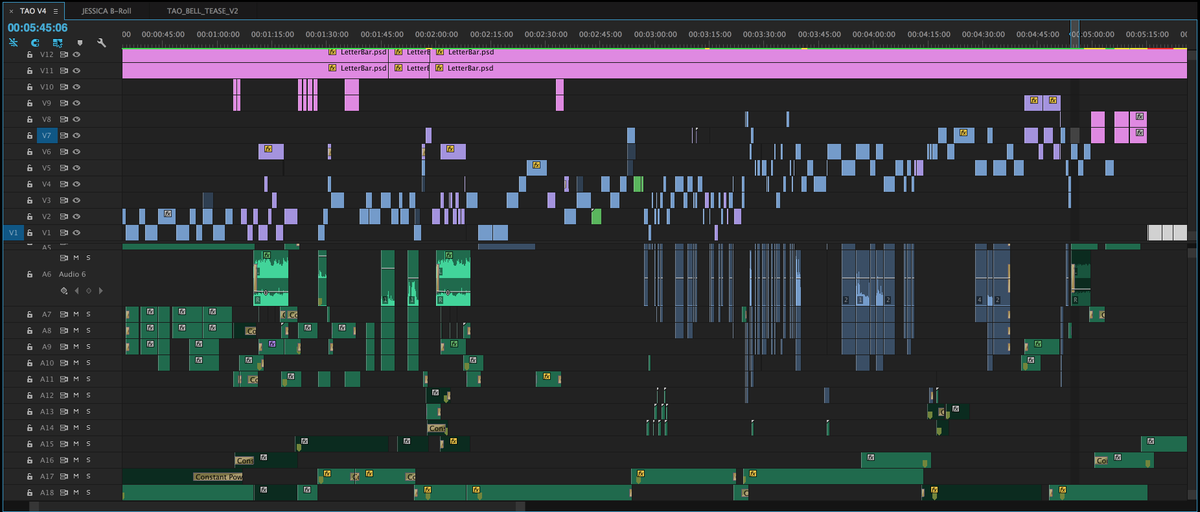This screenshot has width=1200, height=512.
Task: Add keyframe diamond on A6
Action: coord(88,291)
